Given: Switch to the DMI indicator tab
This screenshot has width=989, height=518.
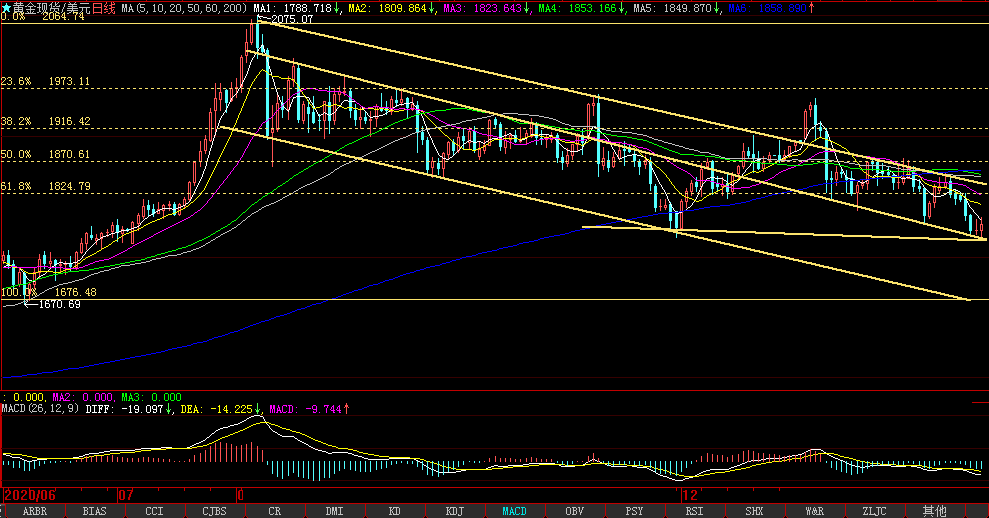Looking at the screenshot, I should click(x=334, y=511).
